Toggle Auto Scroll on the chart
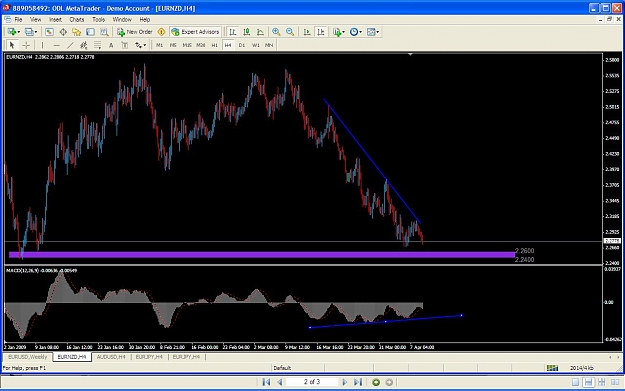Image resolution: width=625 pixels, height=391 pixels. tap(307, 32)
